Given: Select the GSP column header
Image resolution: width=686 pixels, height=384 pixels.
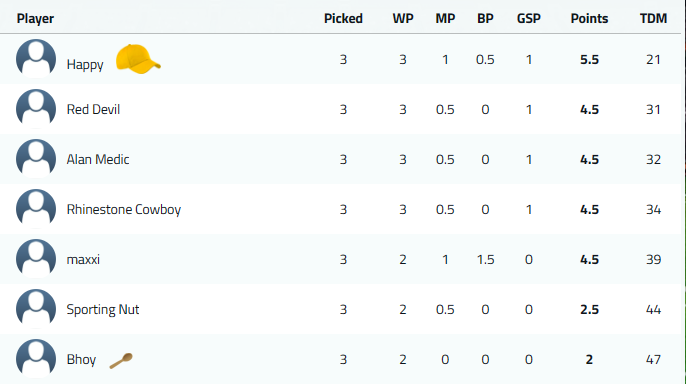Looking at the screenshot, I should tap(529, 18).
